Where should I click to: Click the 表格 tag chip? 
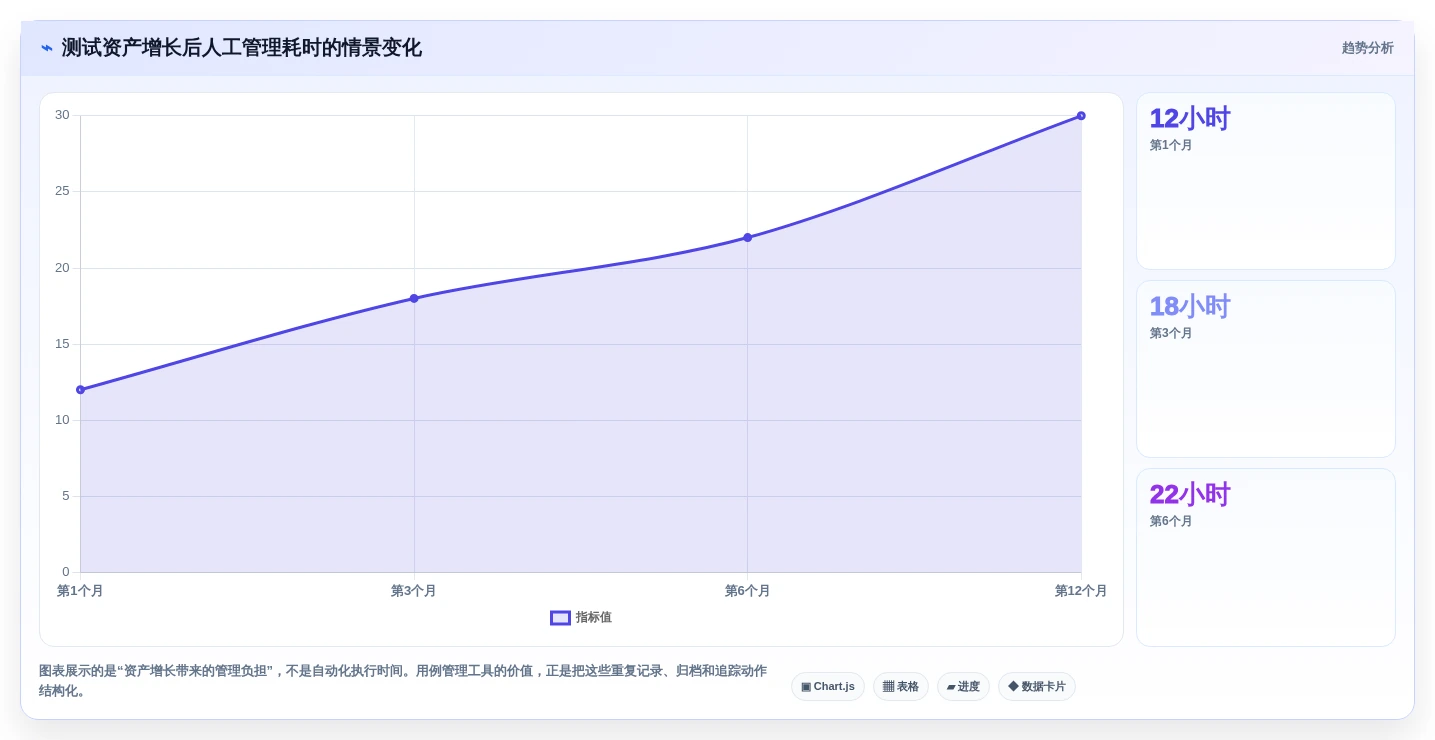click(x=900, y=687)
